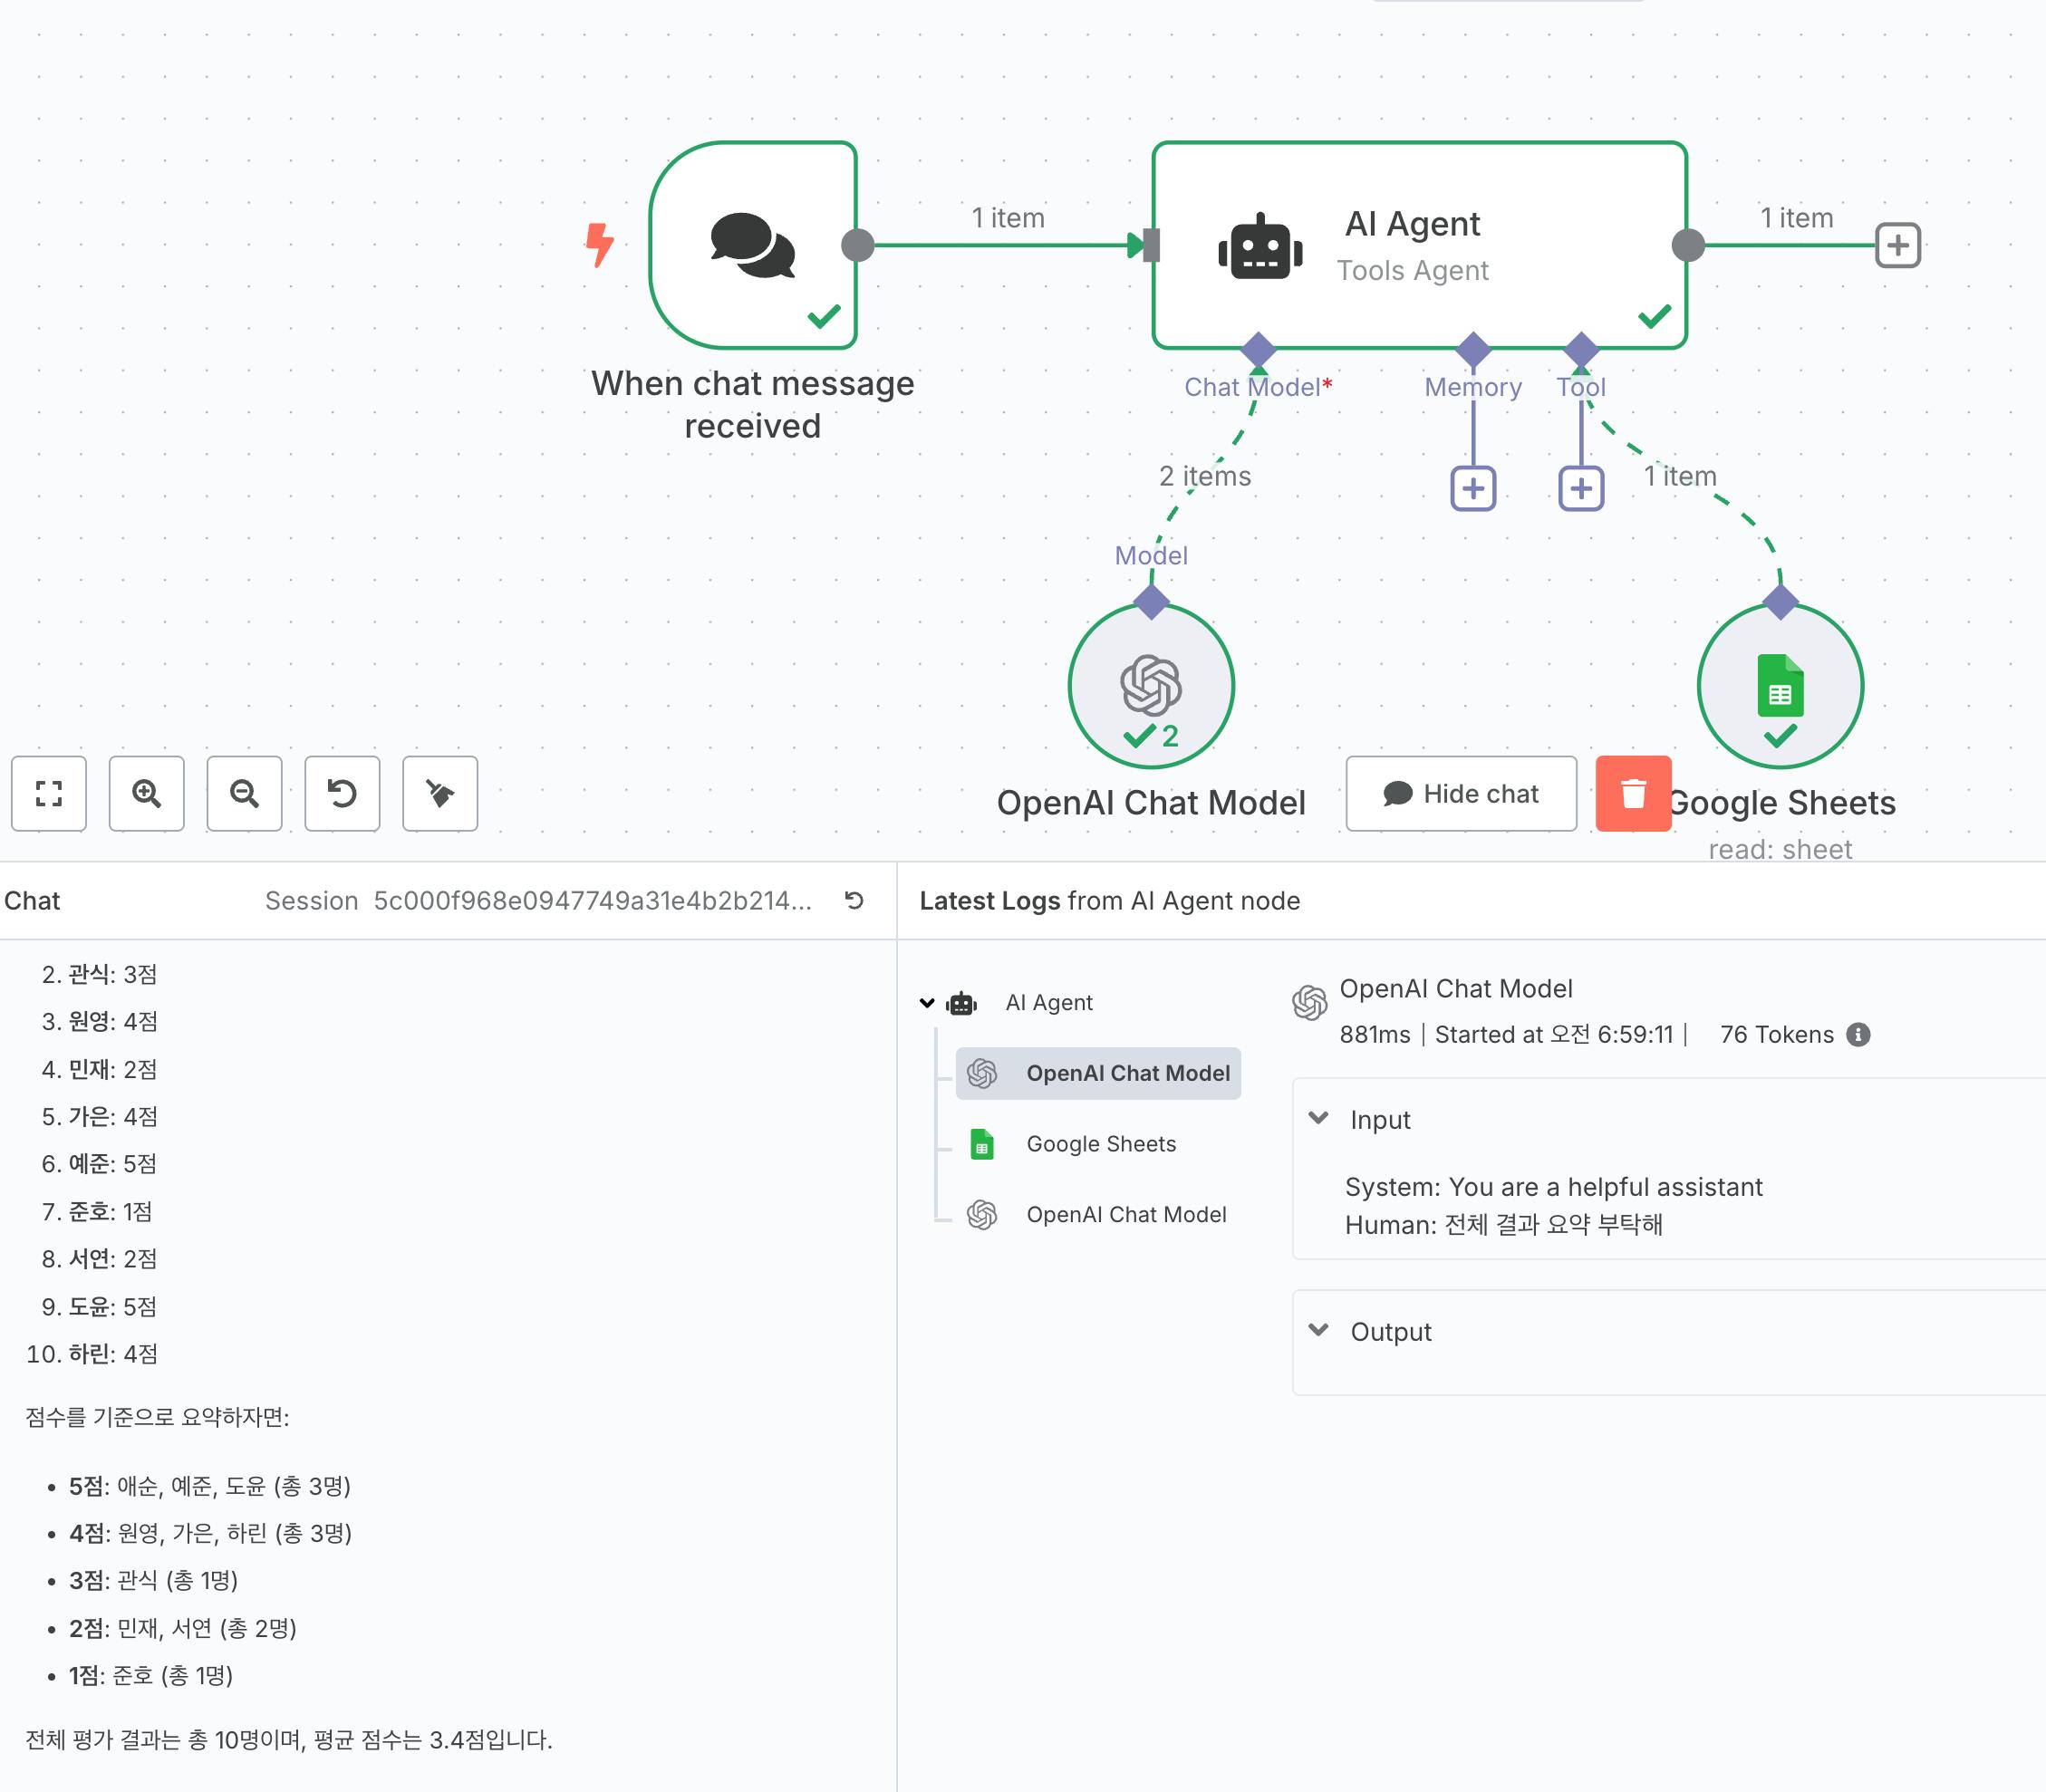Add a Tool sub-node with plus
2046x1792 pixels.
coord(1581,488)
